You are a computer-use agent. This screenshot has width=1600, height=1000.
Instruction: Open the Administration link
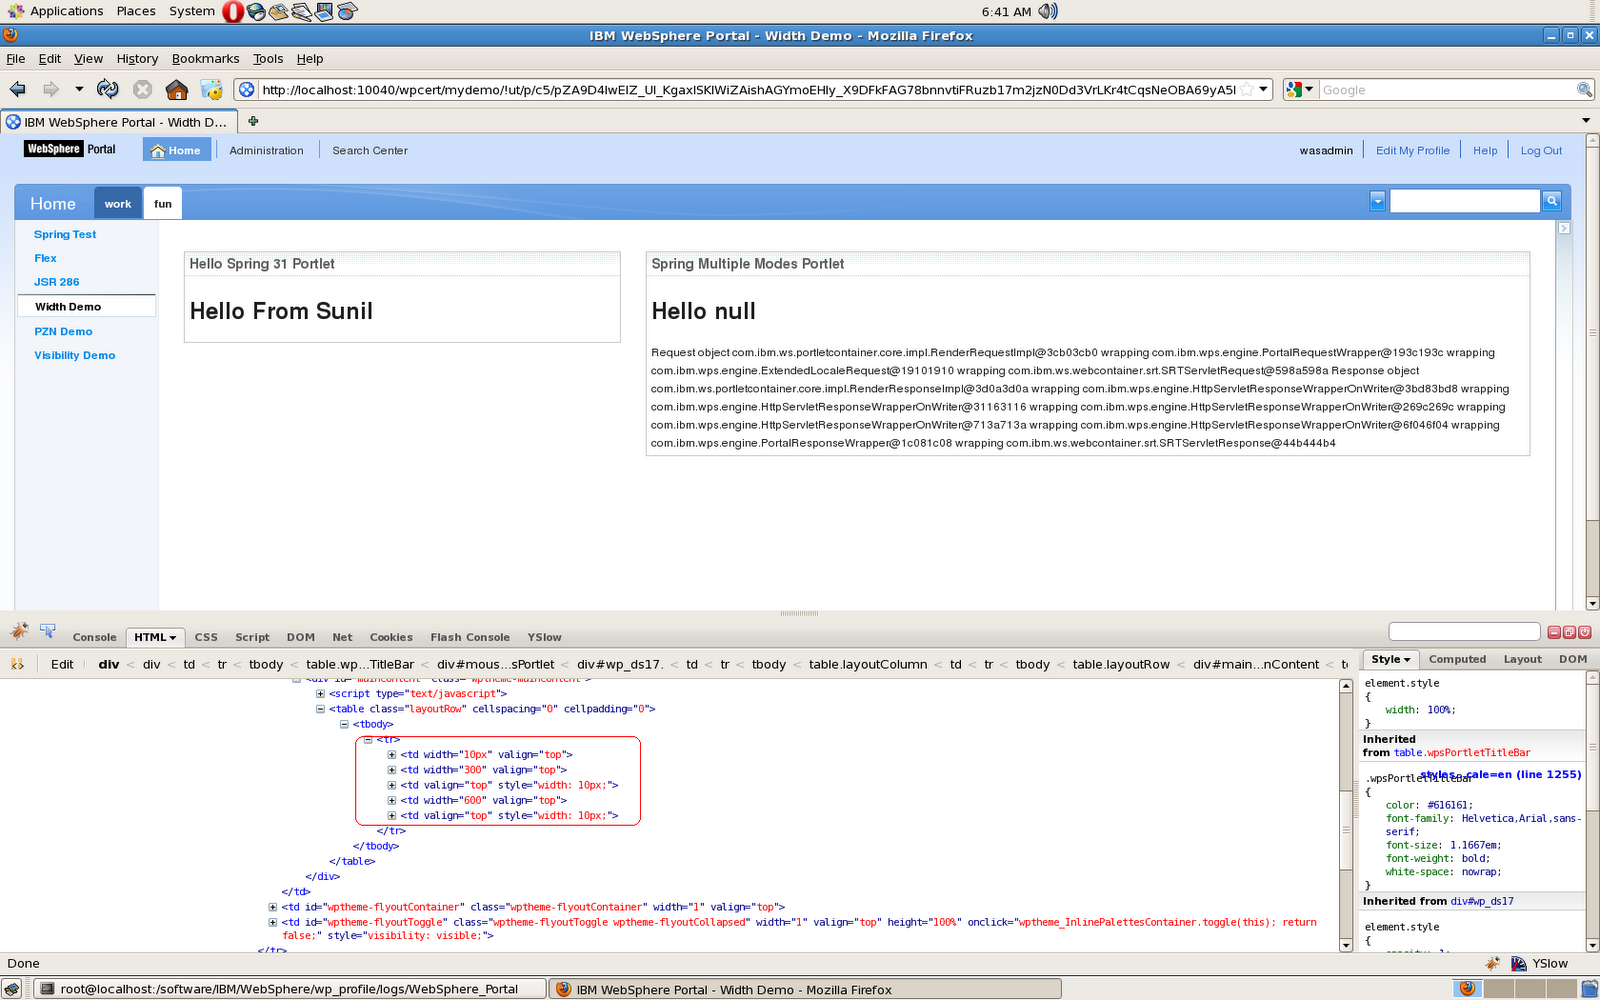point(266,150)
